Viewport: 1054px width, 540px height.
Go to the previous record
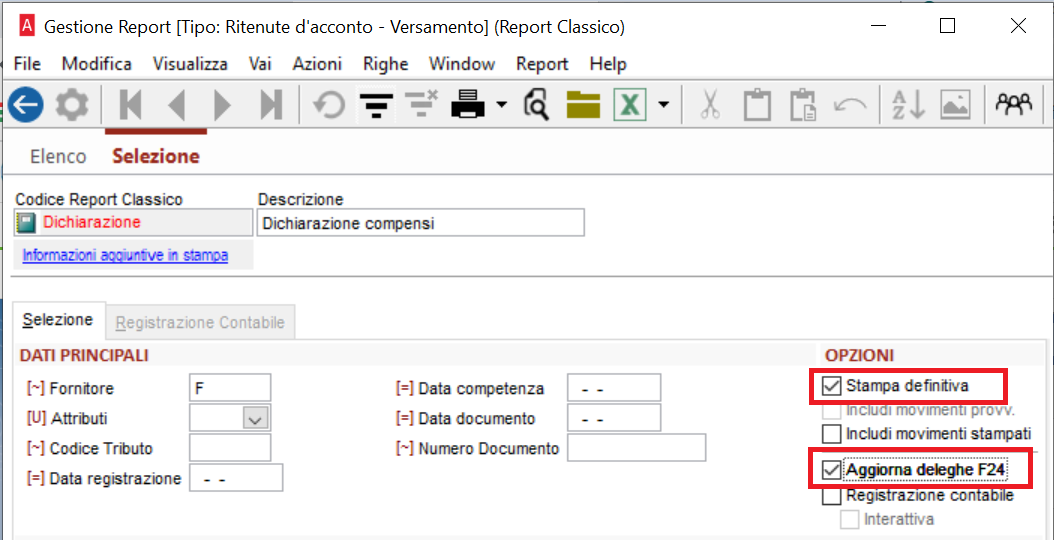(x=176, y=105)
